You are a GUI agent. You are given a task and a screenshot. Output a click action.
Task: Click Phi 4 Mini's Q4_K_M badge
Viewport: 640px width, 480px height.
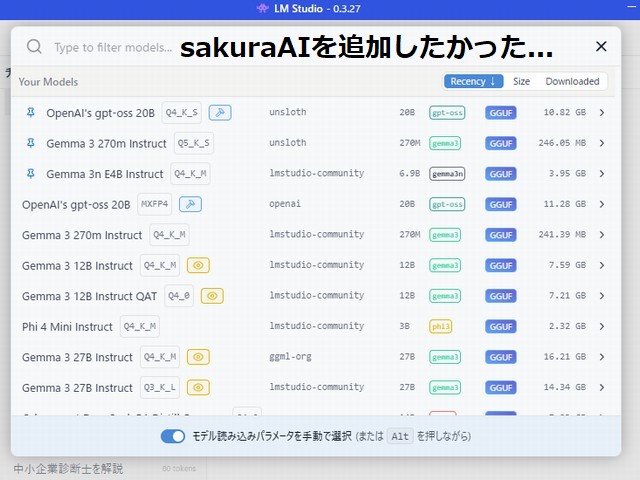click(140, 327)
